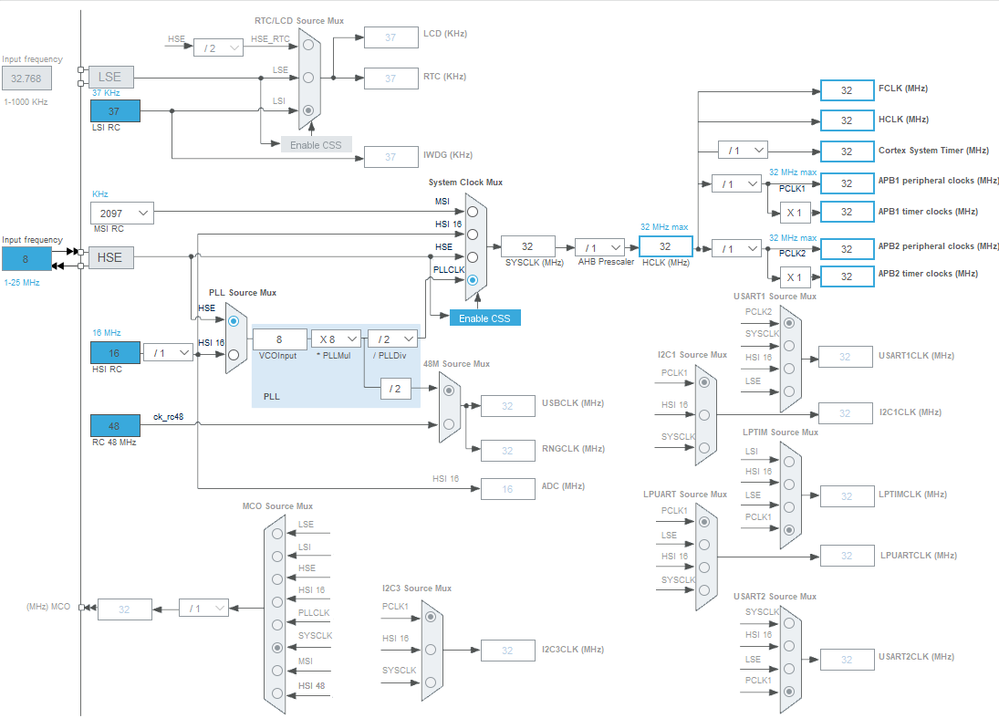Expand the AHB Prescaler dropdown
Screen dimensions: 999x719
point(600,247)
